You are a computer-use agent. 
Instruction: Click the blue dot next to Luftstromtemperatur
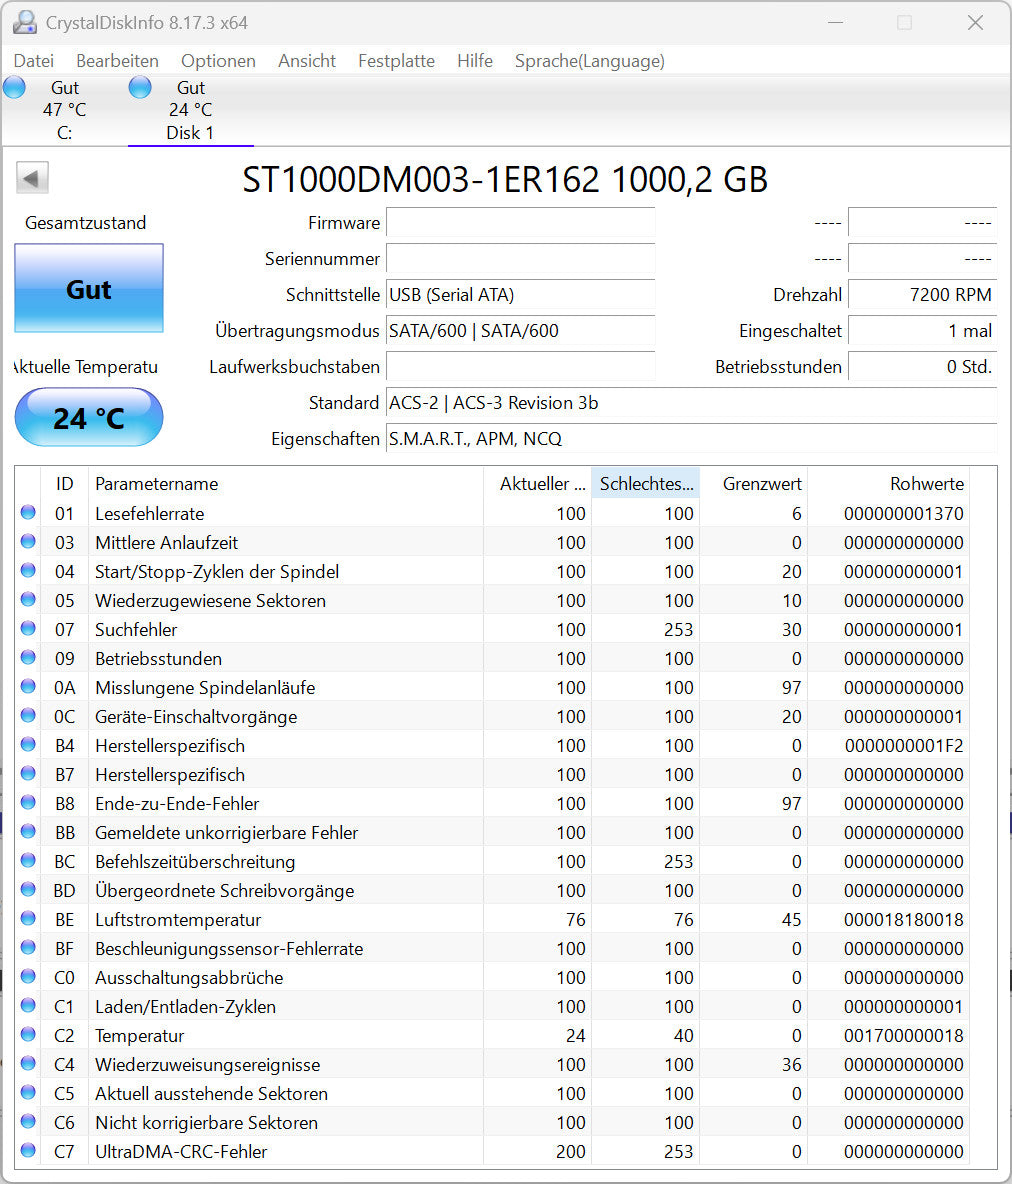30,919
